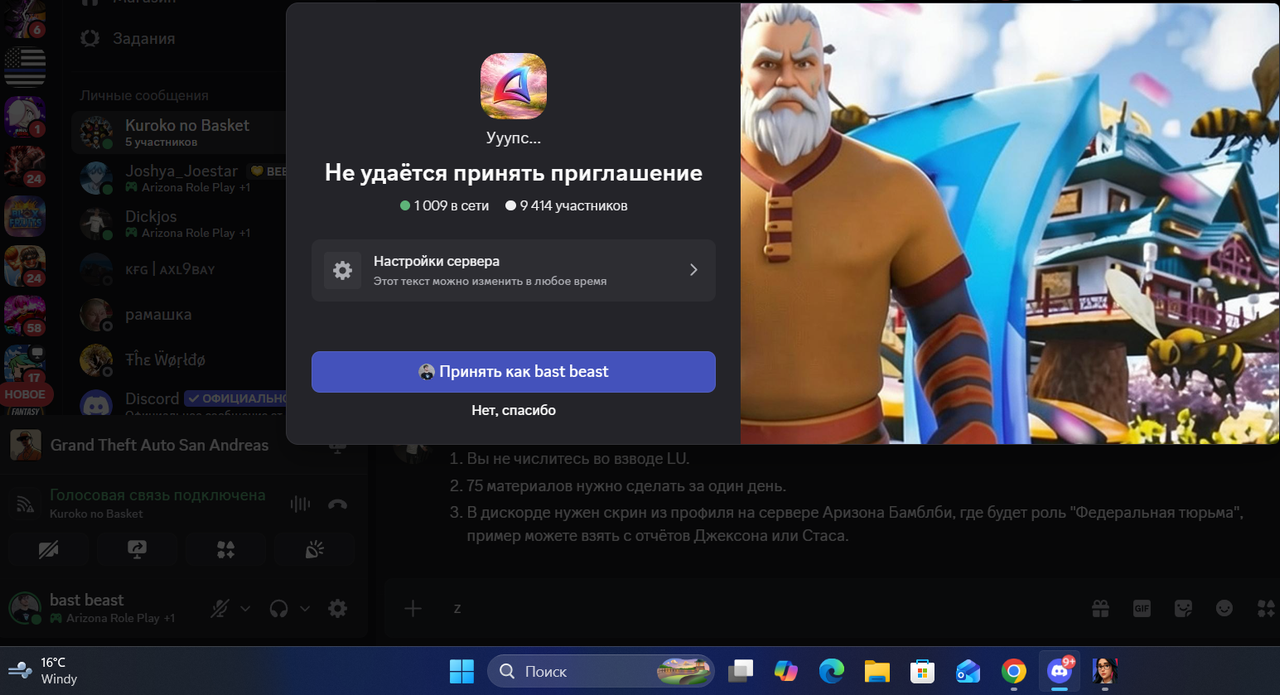This screenshot has height=695, width=1280.
Task: Open Microsoft Edge from taskbar
Action: (x=832, y=671)
